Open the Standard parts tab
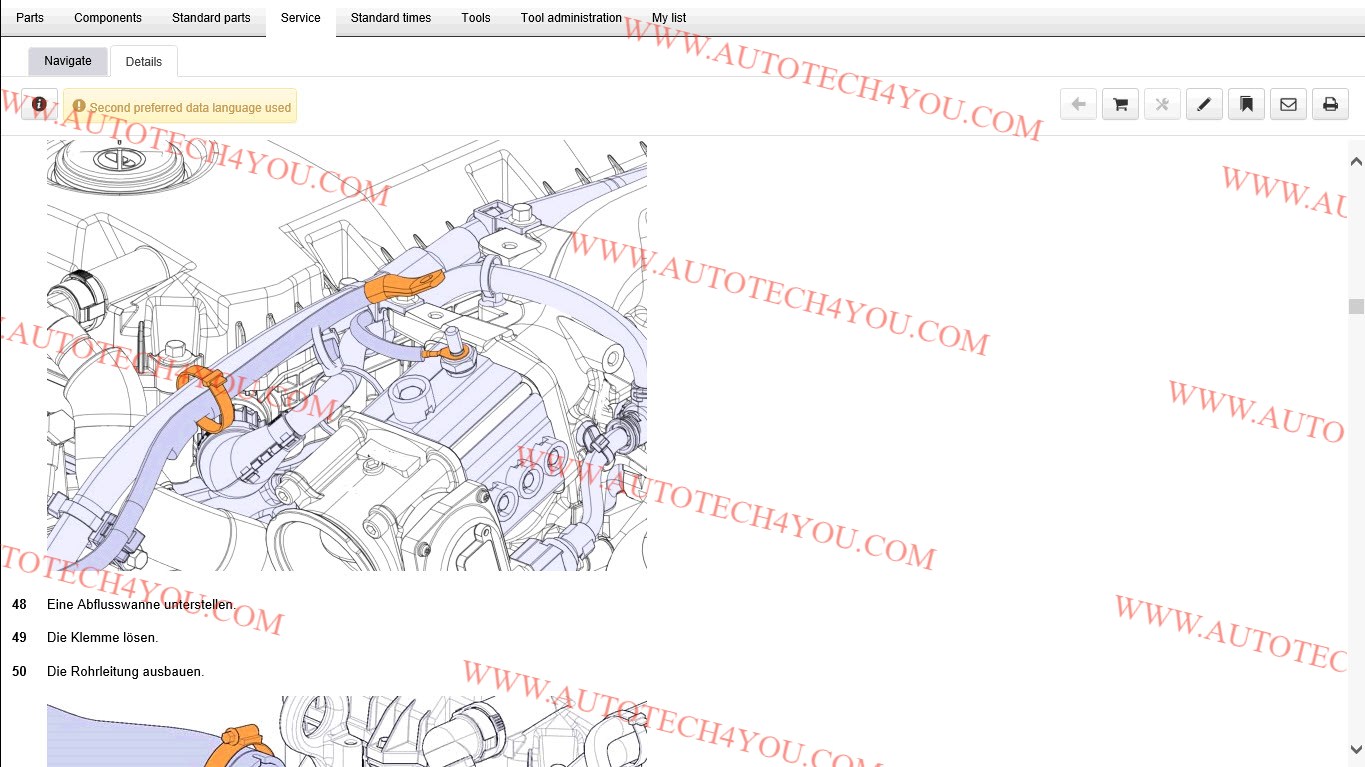The height and width of the screenshot is (767, 1365). coord(211,18)
